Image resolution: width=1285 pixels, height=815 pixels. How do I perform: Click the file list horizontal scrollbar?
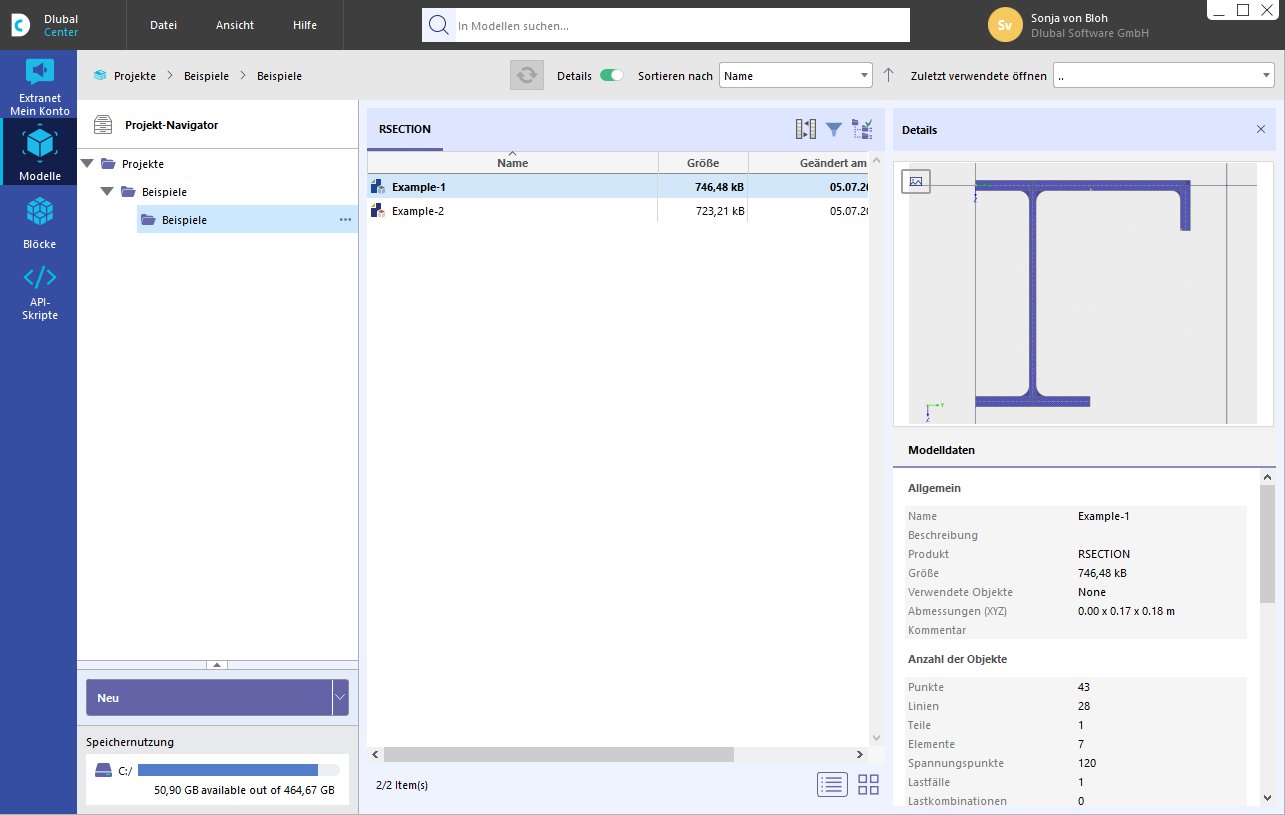[558, 754]
